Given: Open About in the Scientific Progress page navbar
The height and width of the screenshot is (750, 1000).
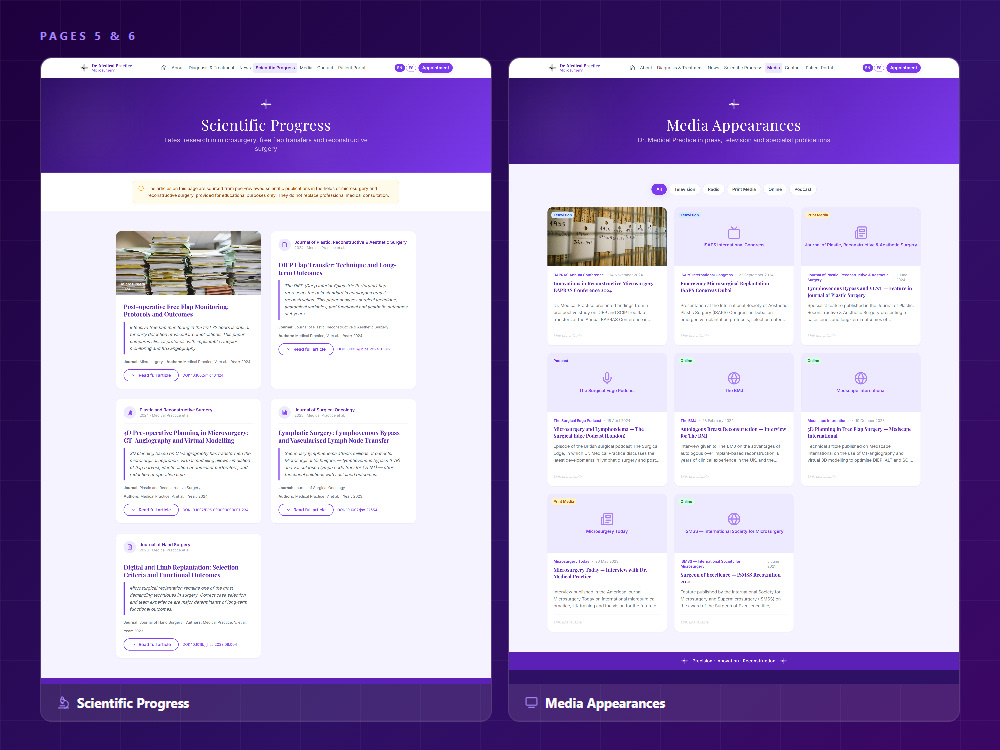Looking at the screenshot, I should (x=176, y=68).
